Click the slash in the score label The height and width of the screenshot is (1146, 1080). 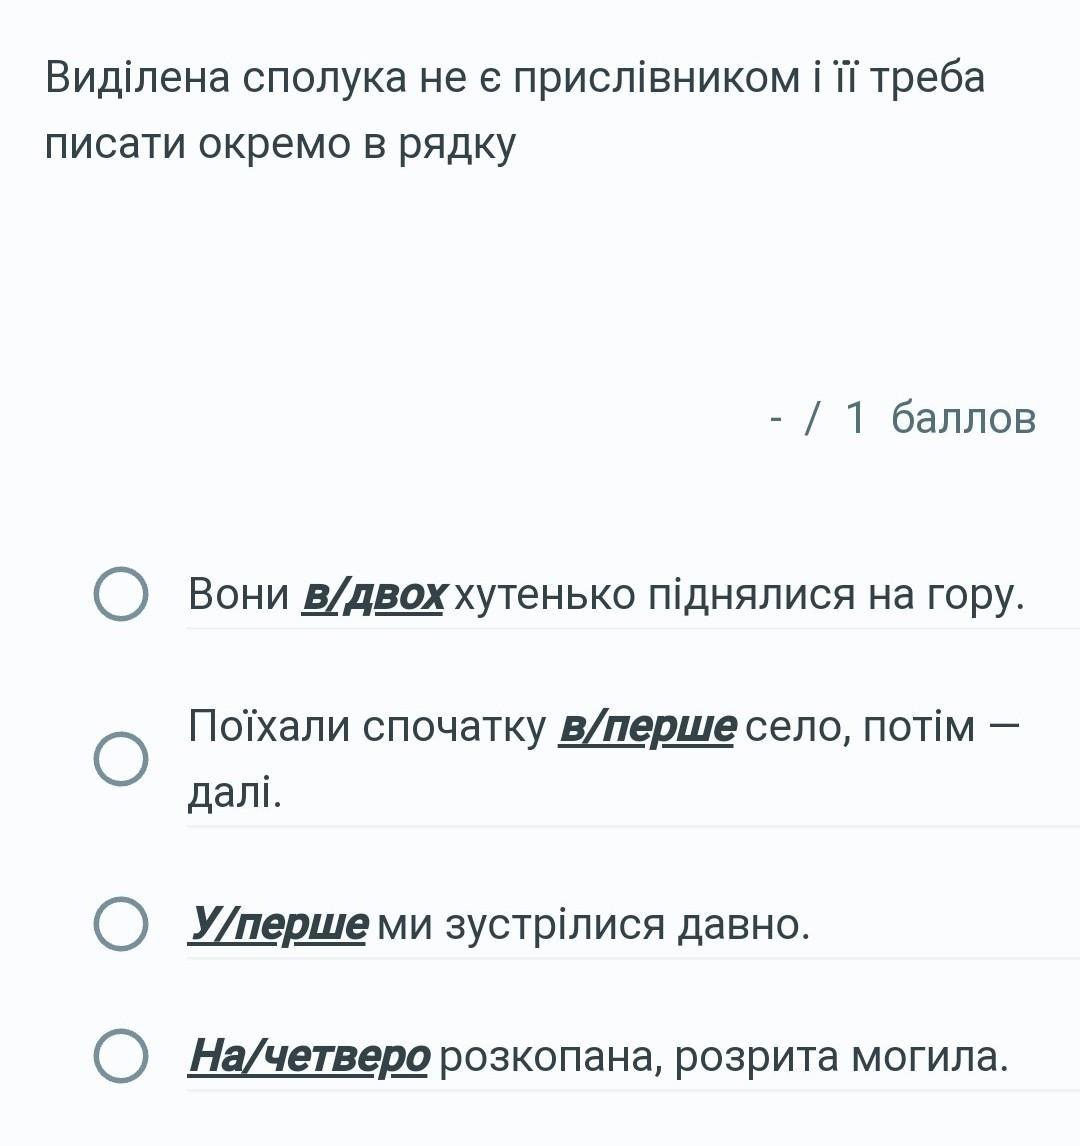(812, 418)
